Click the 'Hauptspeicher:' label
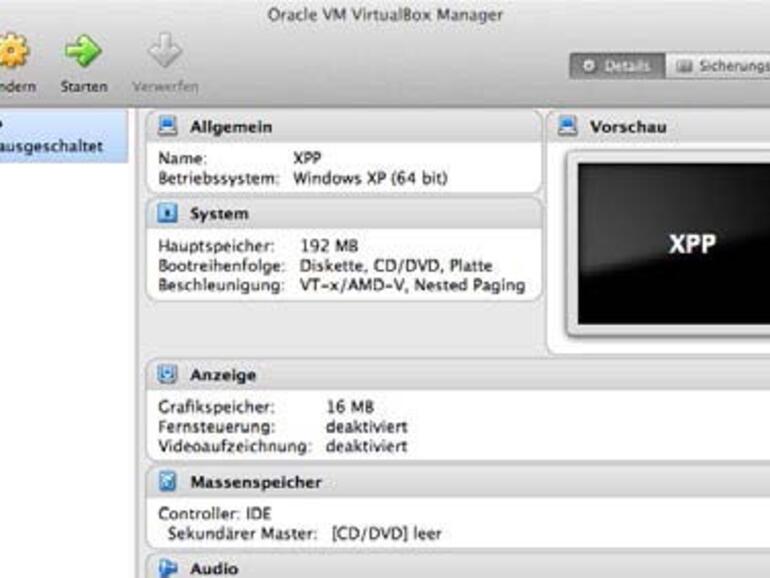 click(x=216, y=246)
